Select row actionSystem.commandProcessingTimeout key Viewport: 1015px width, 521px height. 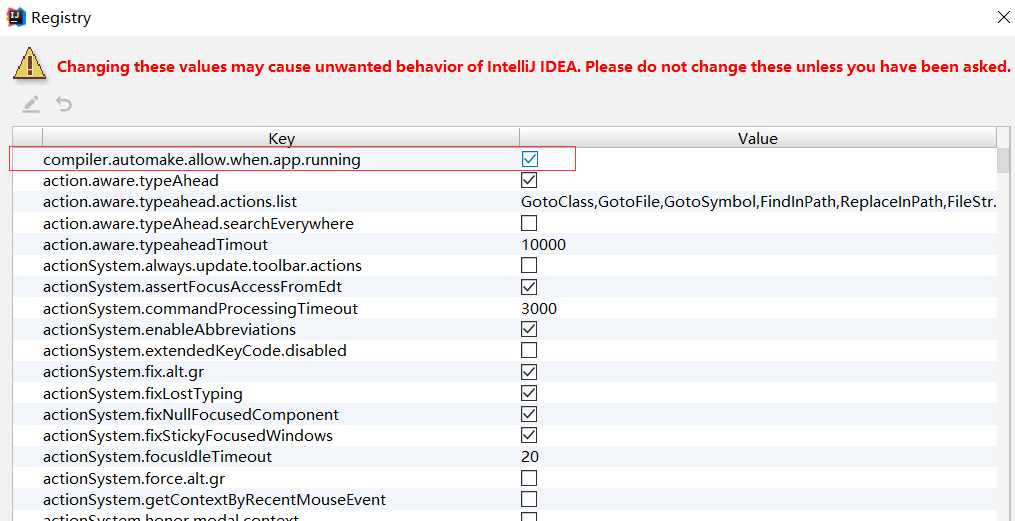coord(200,308)
